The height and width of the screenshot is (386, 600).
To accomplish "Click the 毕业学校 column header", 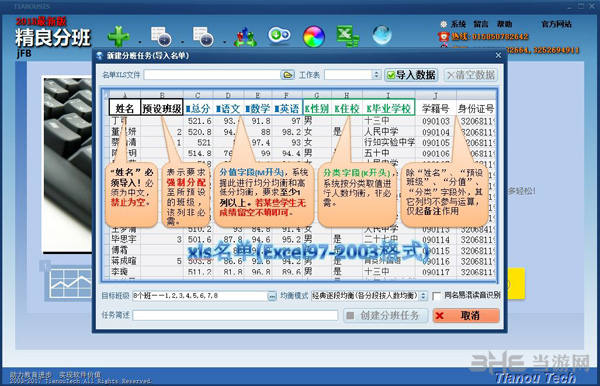I will (388, 108).
